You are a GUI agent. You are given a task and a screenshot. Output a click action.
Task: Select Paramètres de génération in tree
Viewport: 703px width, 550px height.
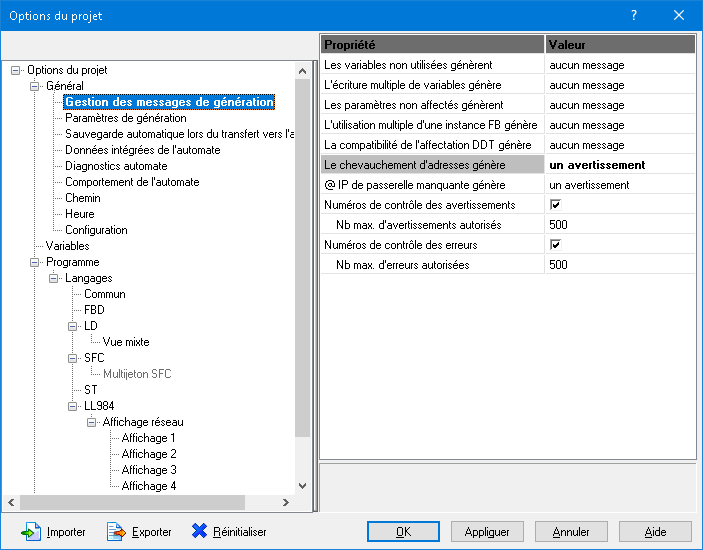pos(125,118)
